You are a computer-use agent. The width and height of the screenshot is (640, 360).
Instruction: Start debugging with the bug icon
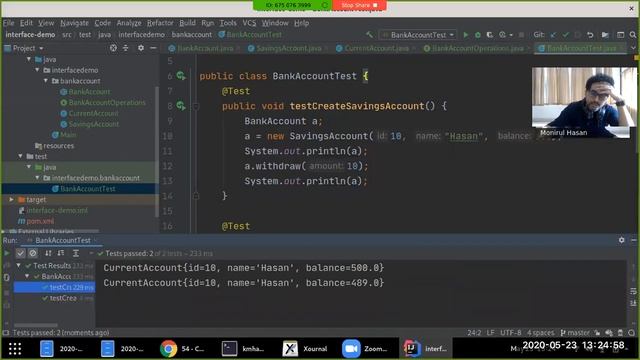478,35
